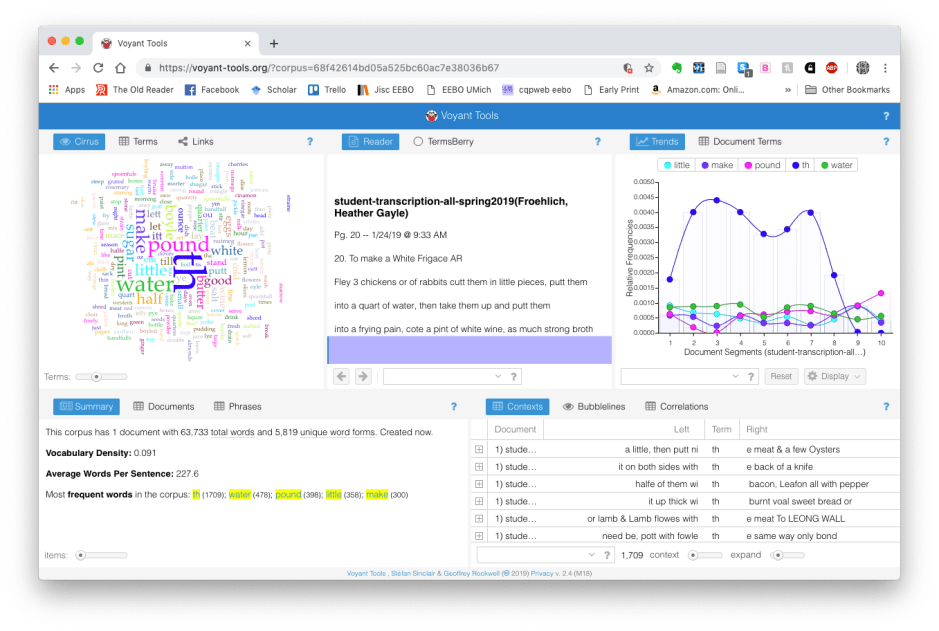This screenshot has height=631, width=939.
Task: Open help in the Voyant Tools blue header
Action: pyautogui.click(x=885, y=116)
